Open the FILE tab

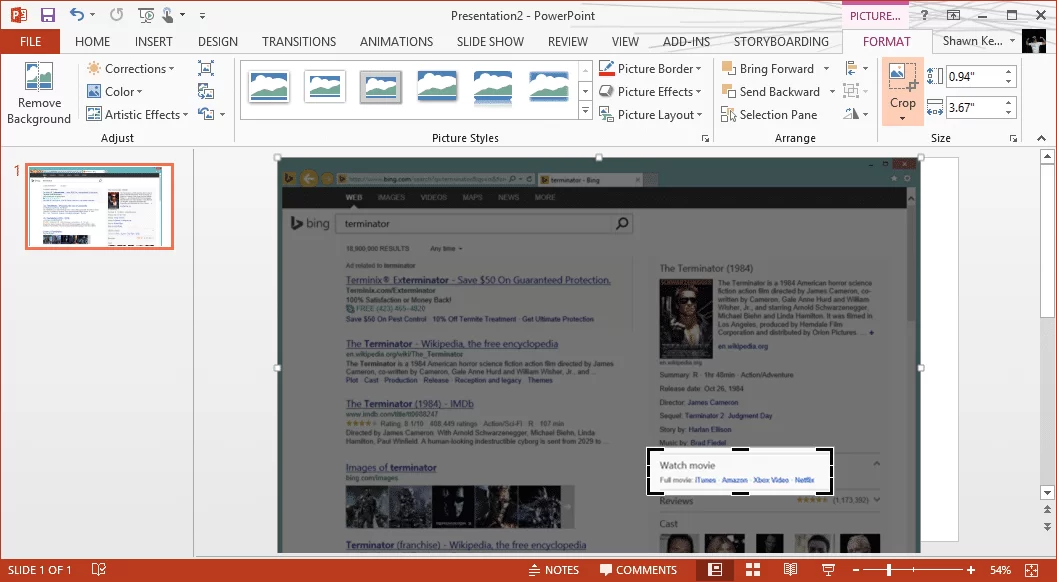click(30, 42)
